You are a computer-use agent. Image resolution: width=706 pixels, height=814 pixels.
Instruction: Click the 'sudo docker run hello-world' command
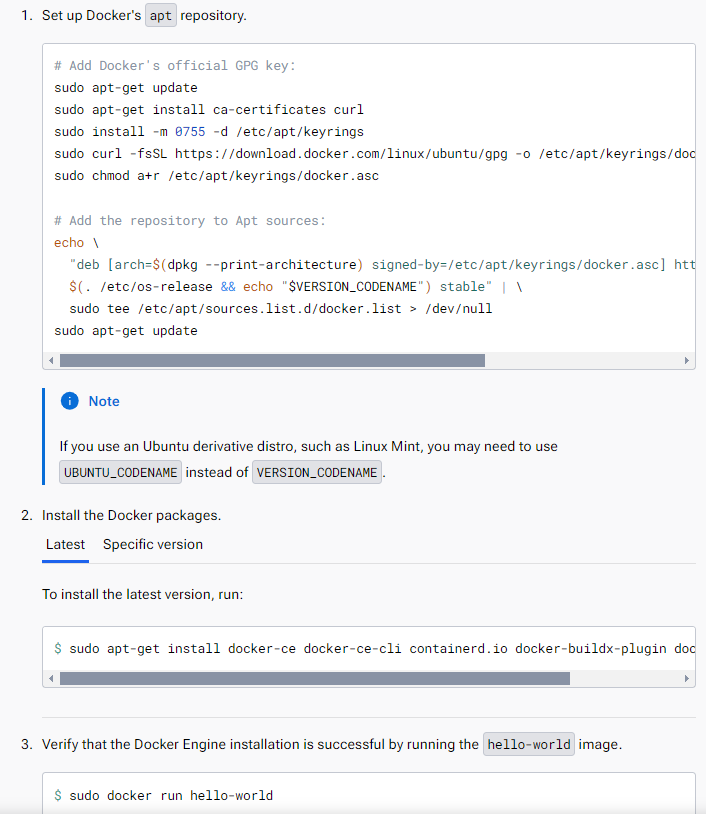pos(171,796)
